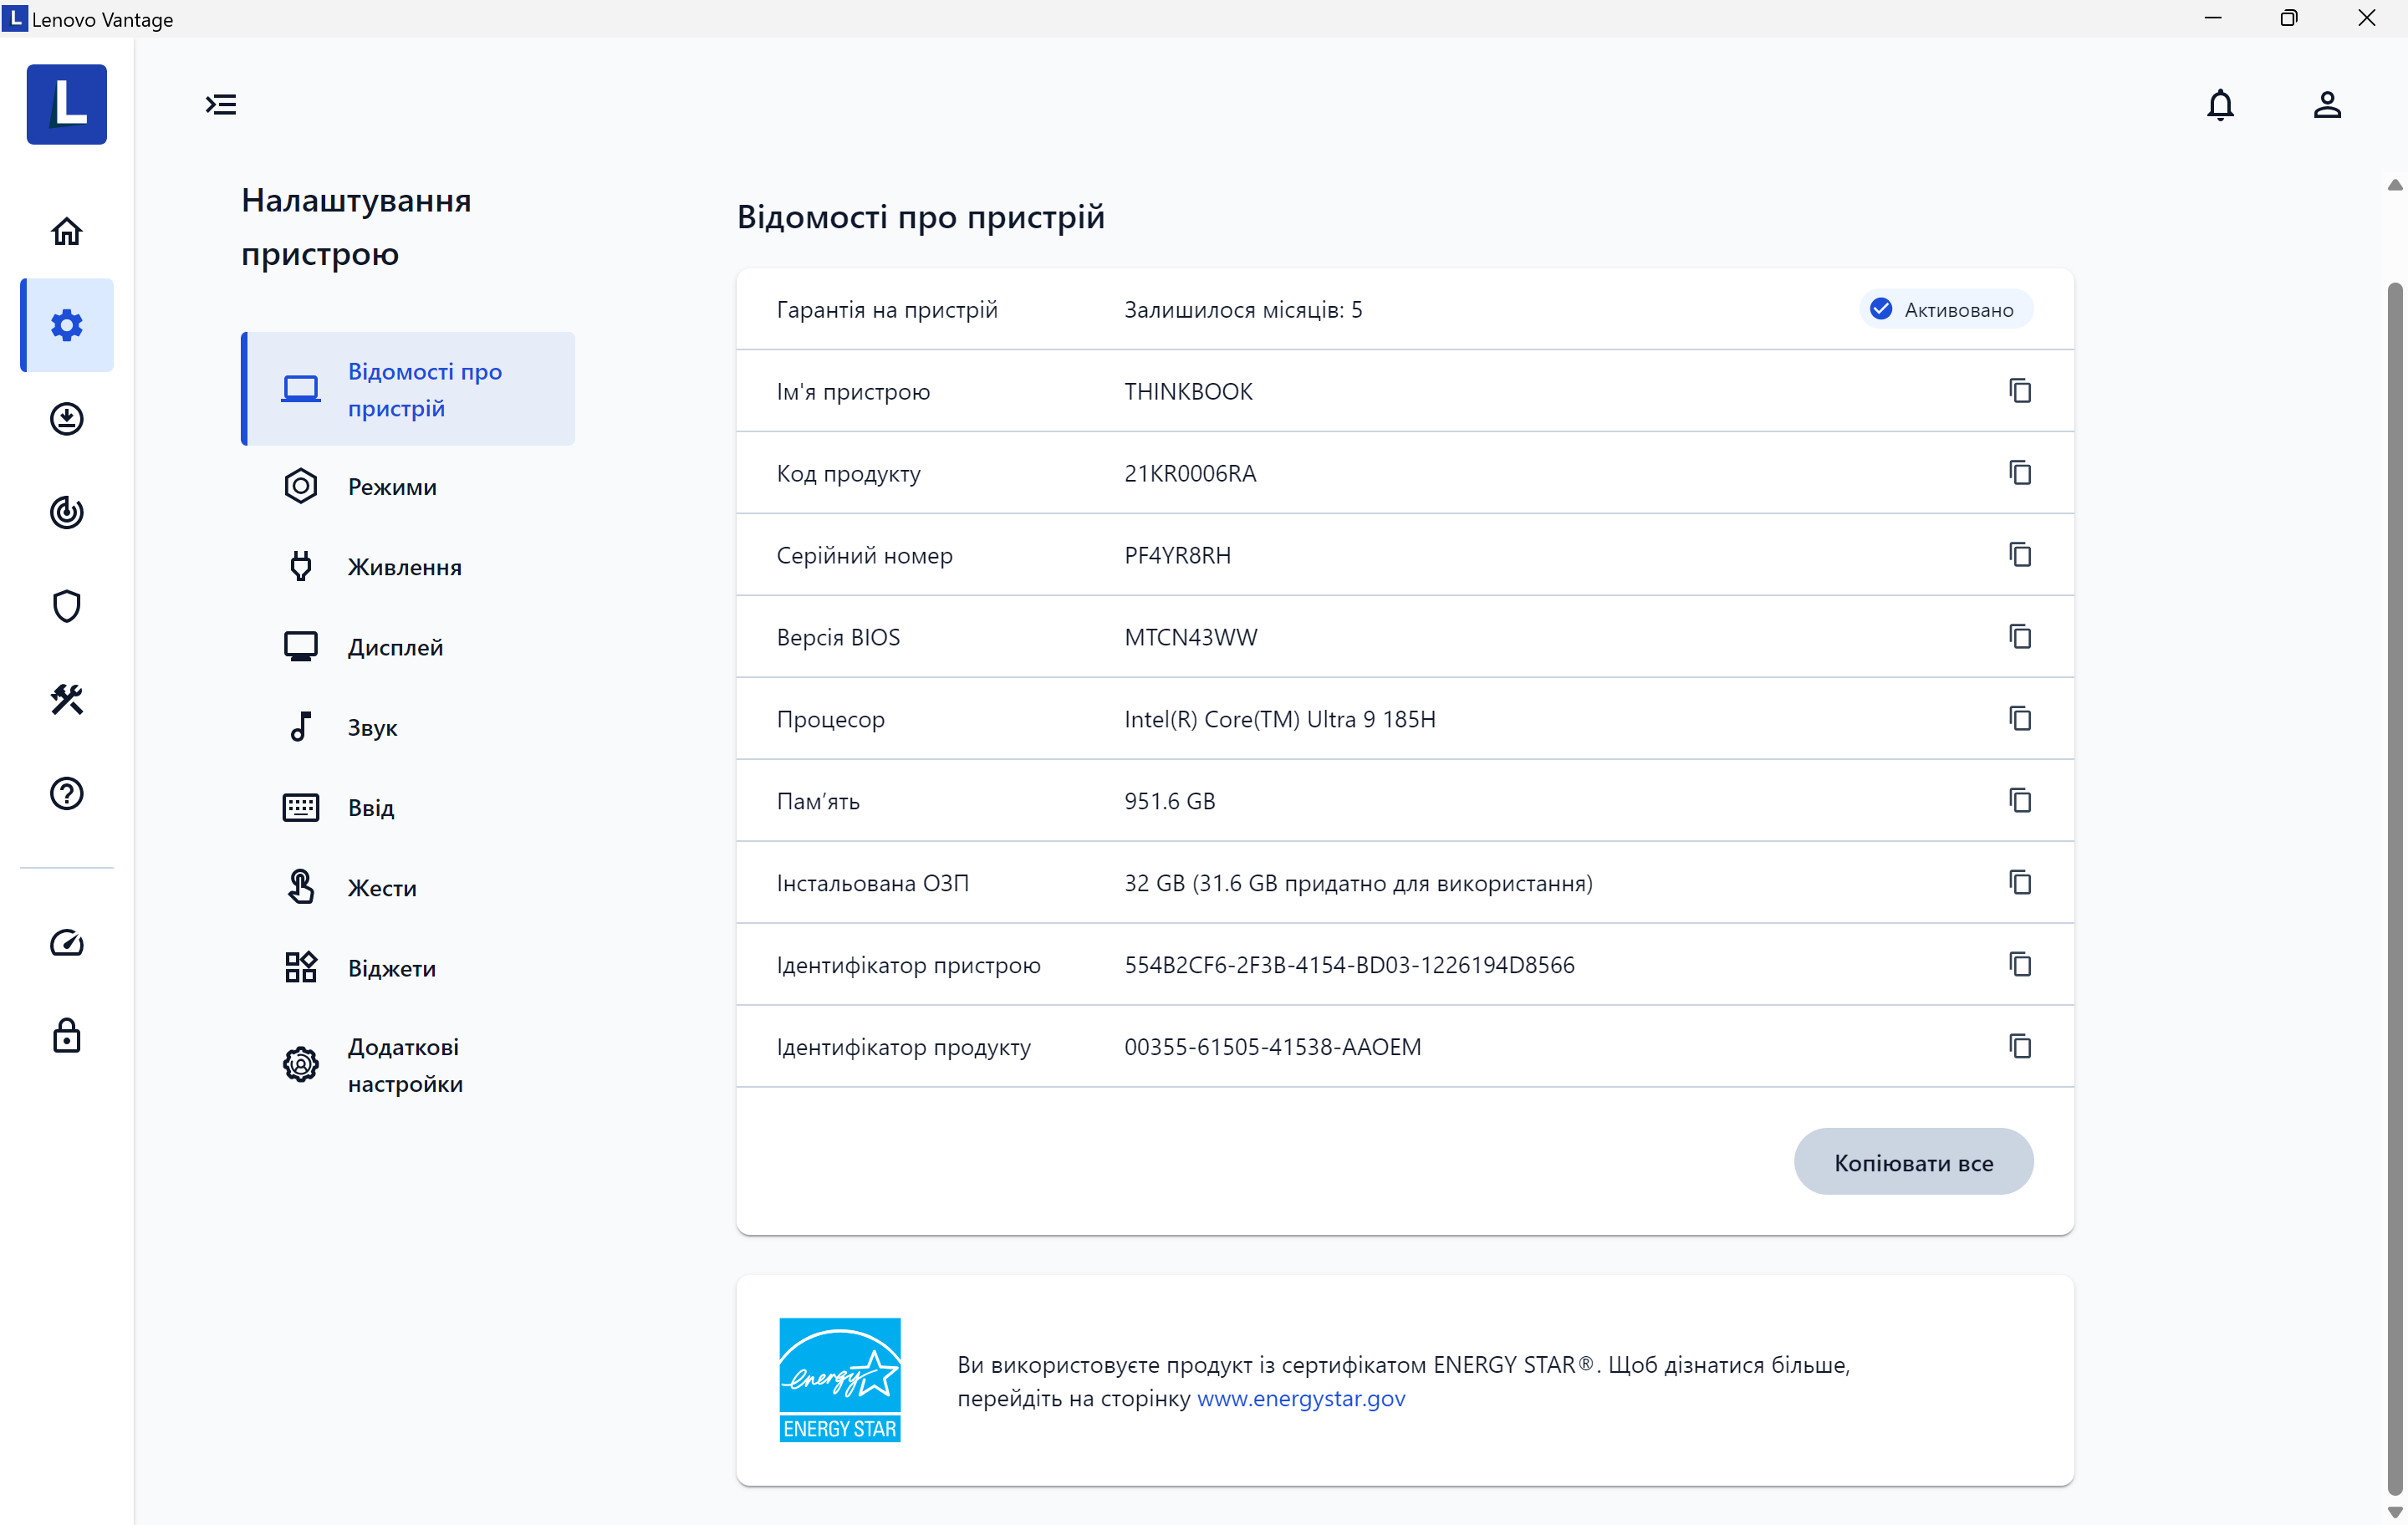
Task: Open notifications bell icon
Action: [x=2220, y=104]
